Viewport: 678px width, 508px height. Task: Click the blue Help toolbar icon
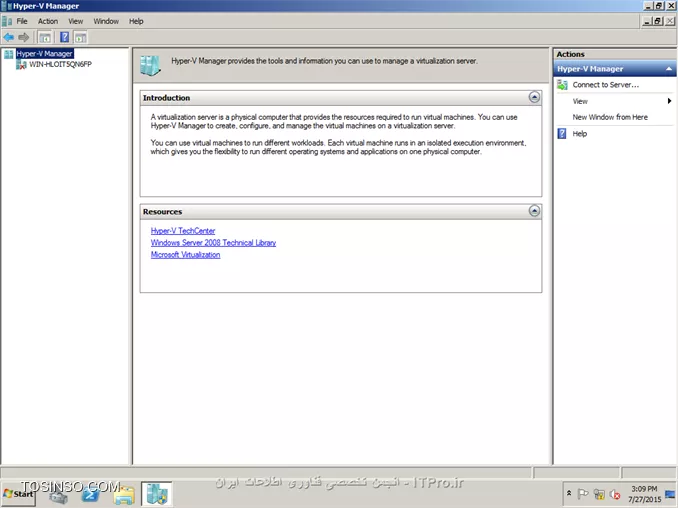(x=64, y=38)
